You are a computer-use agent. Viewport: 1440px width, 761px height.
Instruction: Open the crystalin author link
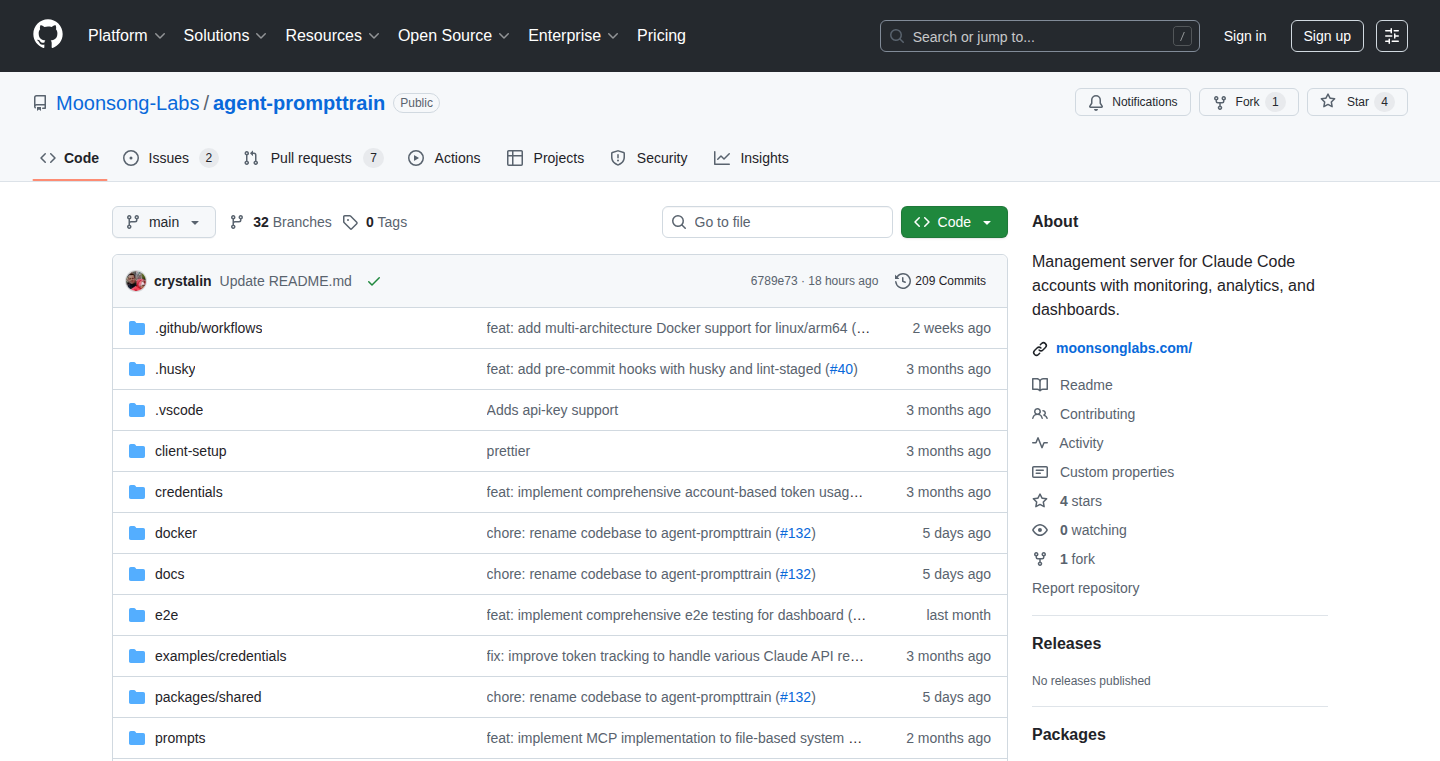click(183, 281)
